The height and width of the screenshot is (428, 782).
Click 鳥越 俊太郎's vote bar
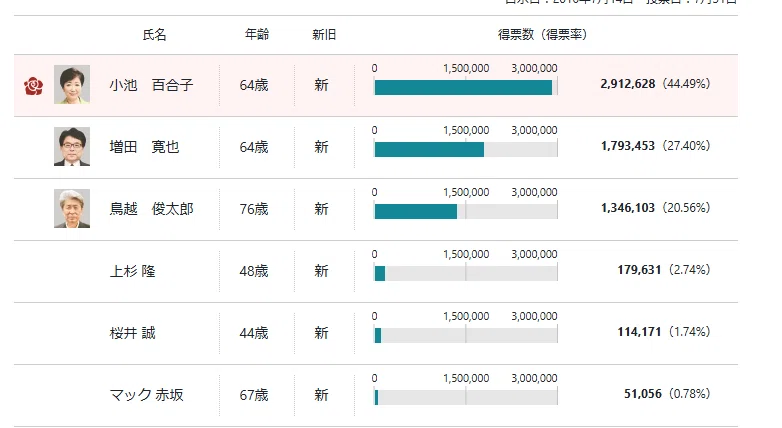coord(415,211)
